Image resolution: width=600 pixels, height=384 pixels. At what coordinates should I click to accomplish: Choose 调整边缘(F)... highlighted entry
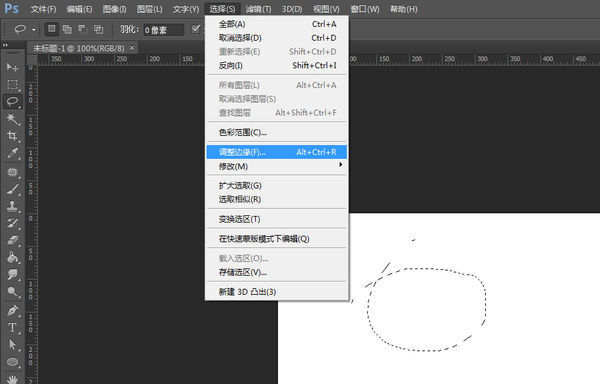277,152
